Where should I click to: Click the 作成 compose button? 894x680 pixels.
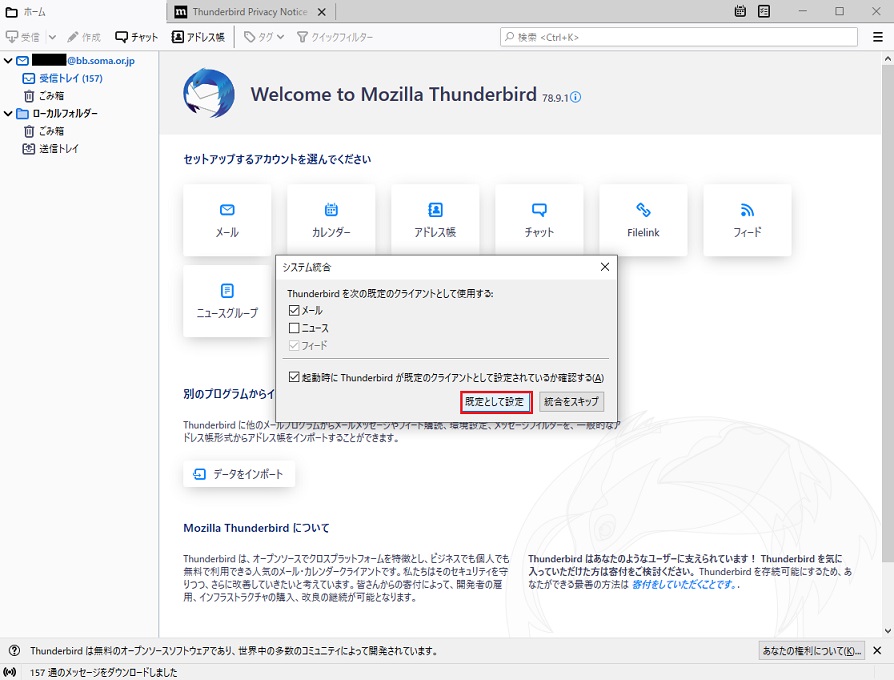tap(83, 37)
